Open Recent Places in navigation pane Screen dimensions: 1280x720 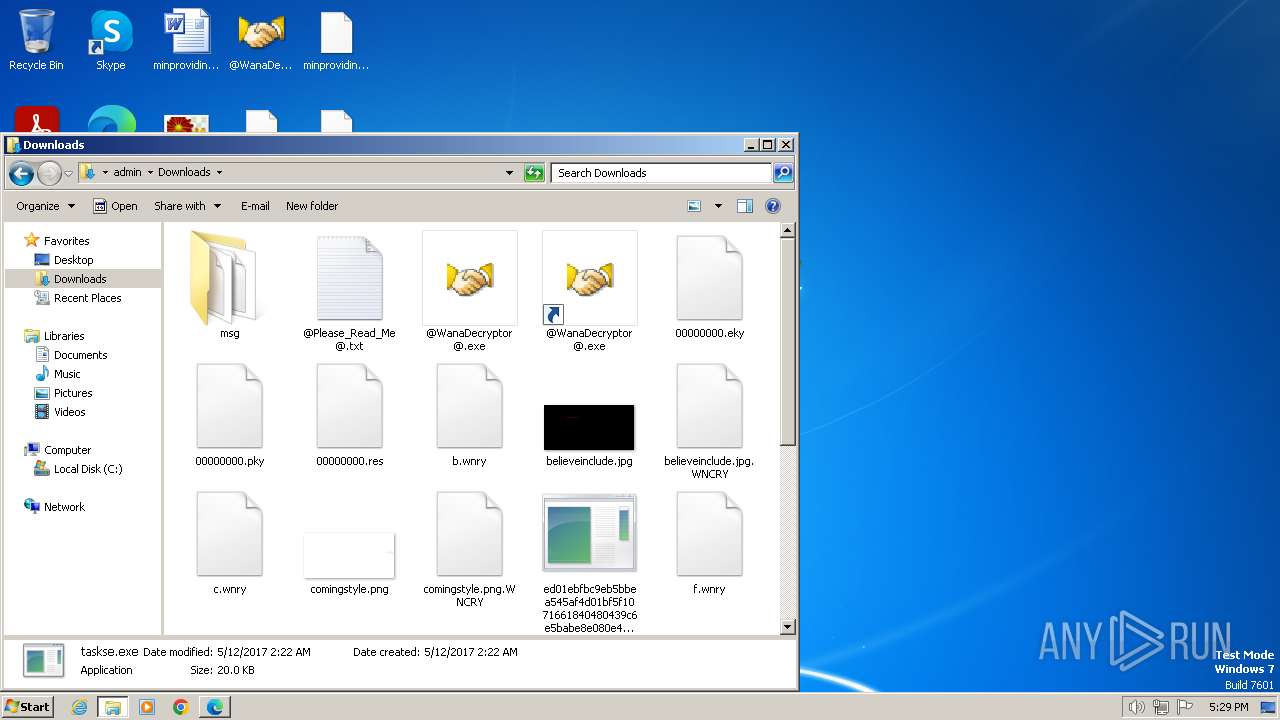pos(78,298)
